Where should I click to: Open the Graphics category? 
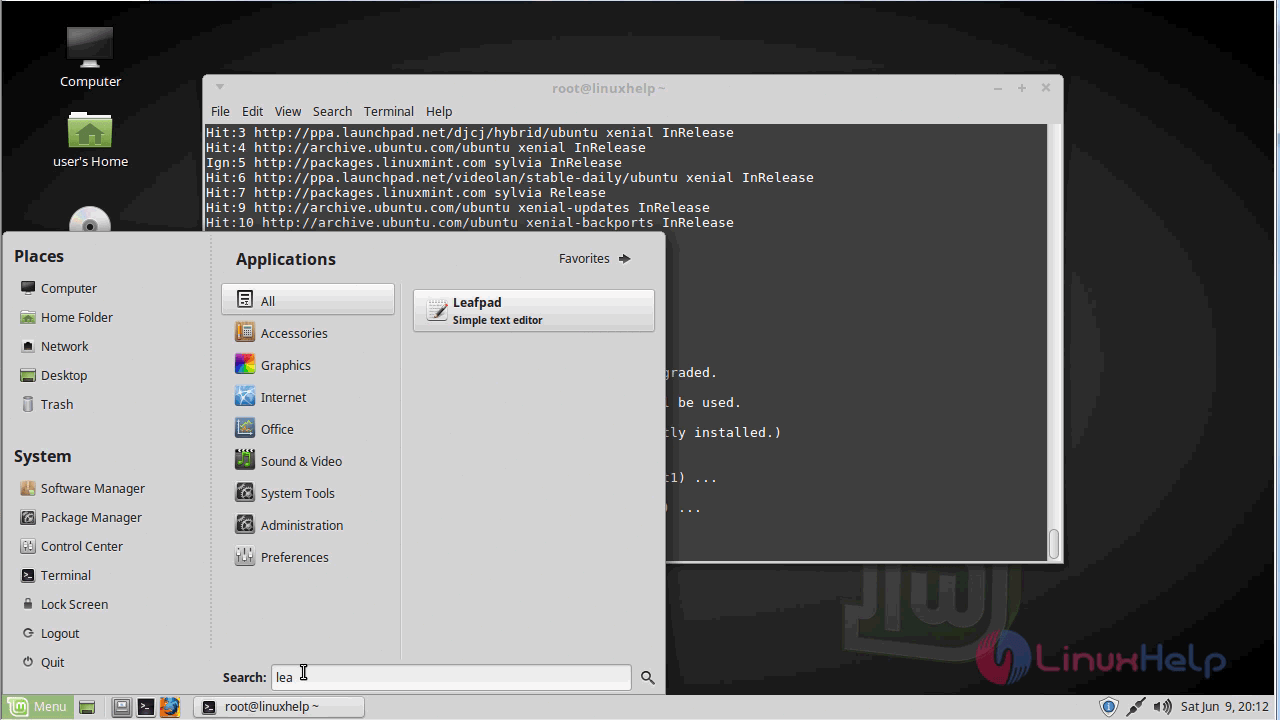tap(308, 365)
